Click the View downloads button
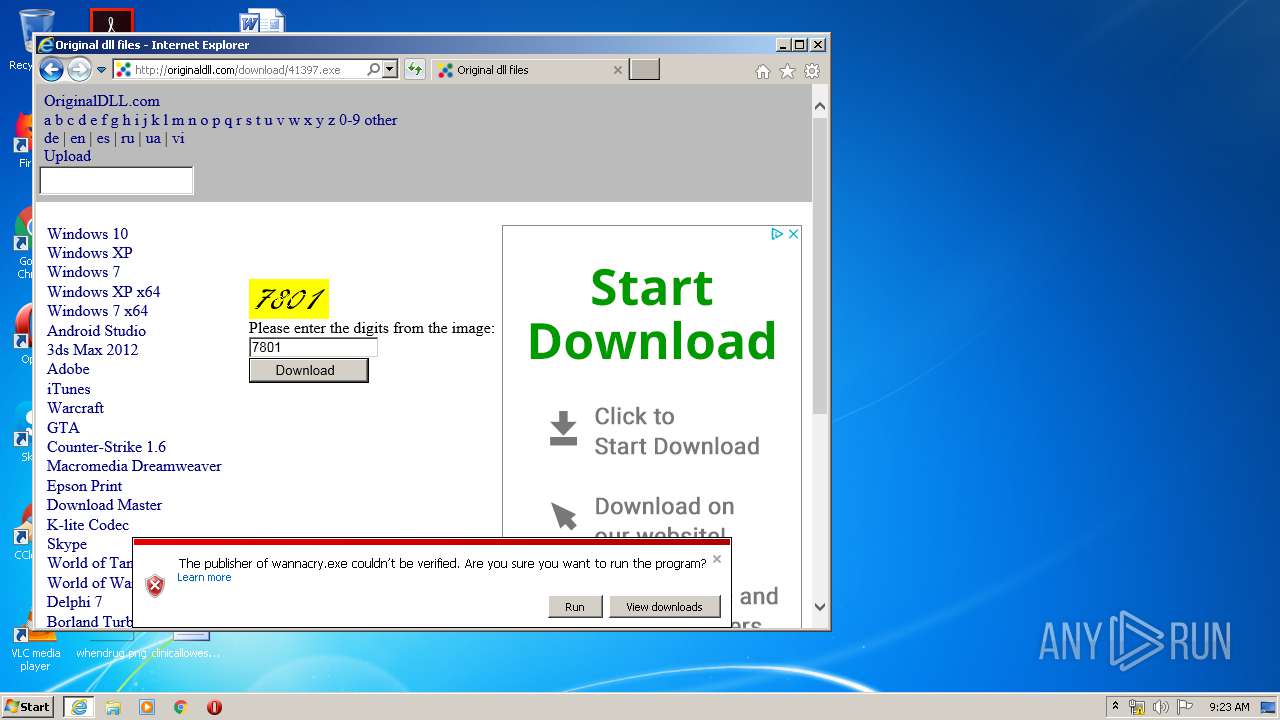Viewport: 1280px width, 720px height. click(664, 607)
